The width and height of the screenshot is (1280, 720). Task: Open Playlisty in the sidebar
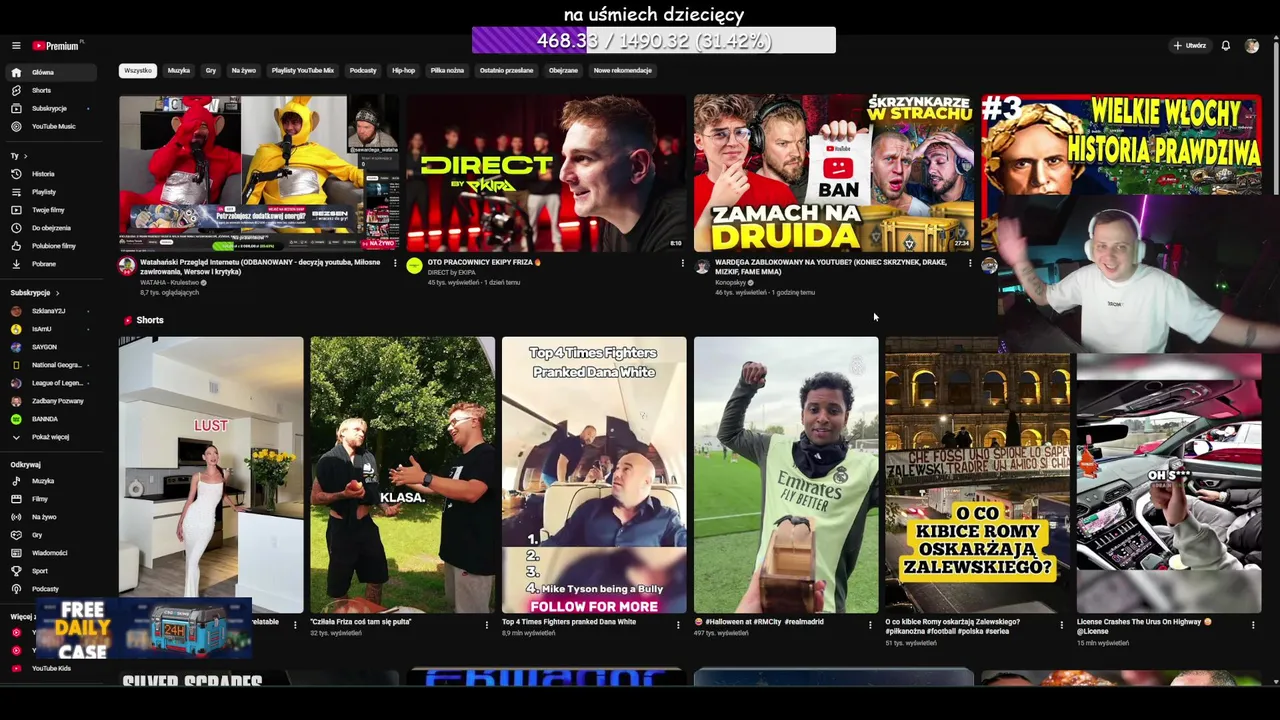coord(50,192)
